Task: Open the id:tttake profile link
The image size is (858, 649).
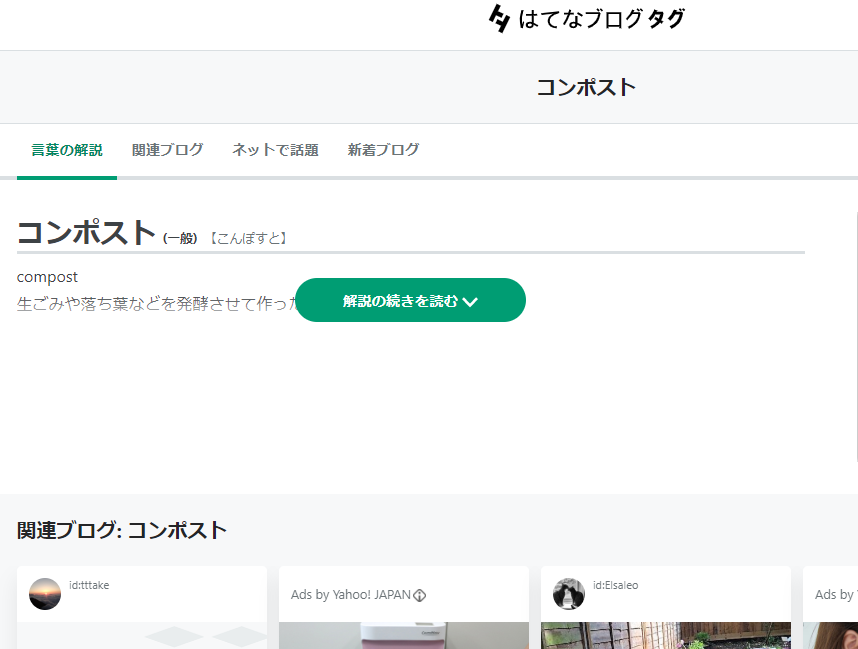Action: coord(89,585)
